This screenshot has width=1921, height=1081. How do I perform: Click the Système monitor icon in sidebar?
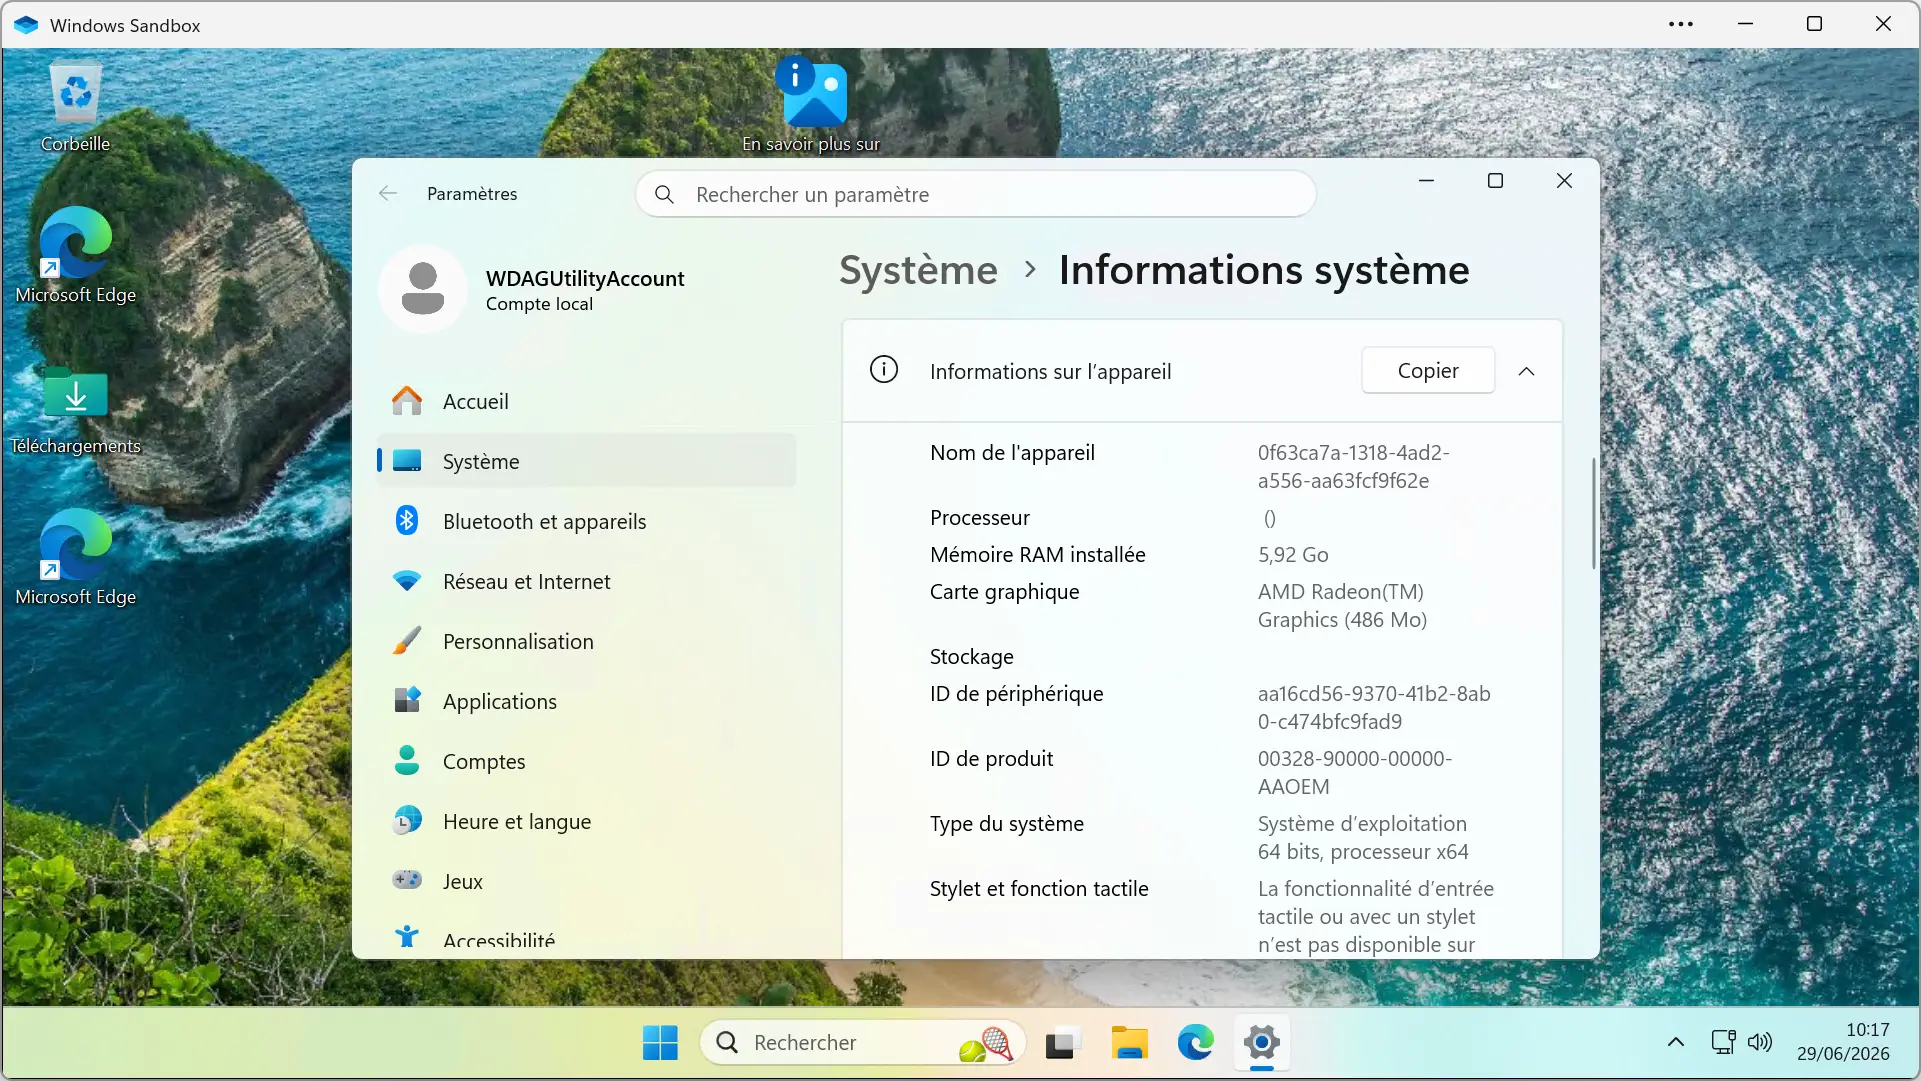pyautogui.click(x=407, y=461)
